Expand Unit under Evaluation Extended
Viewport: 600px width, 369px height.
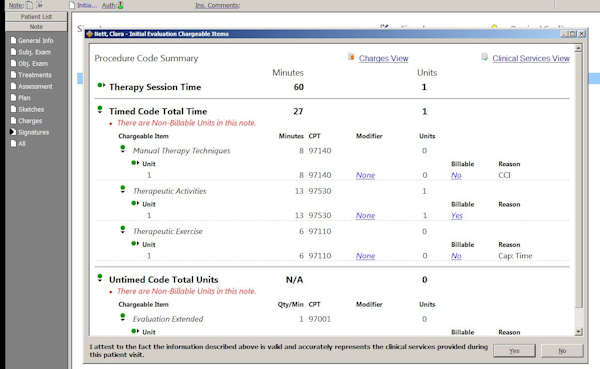[x=135, y=331]
